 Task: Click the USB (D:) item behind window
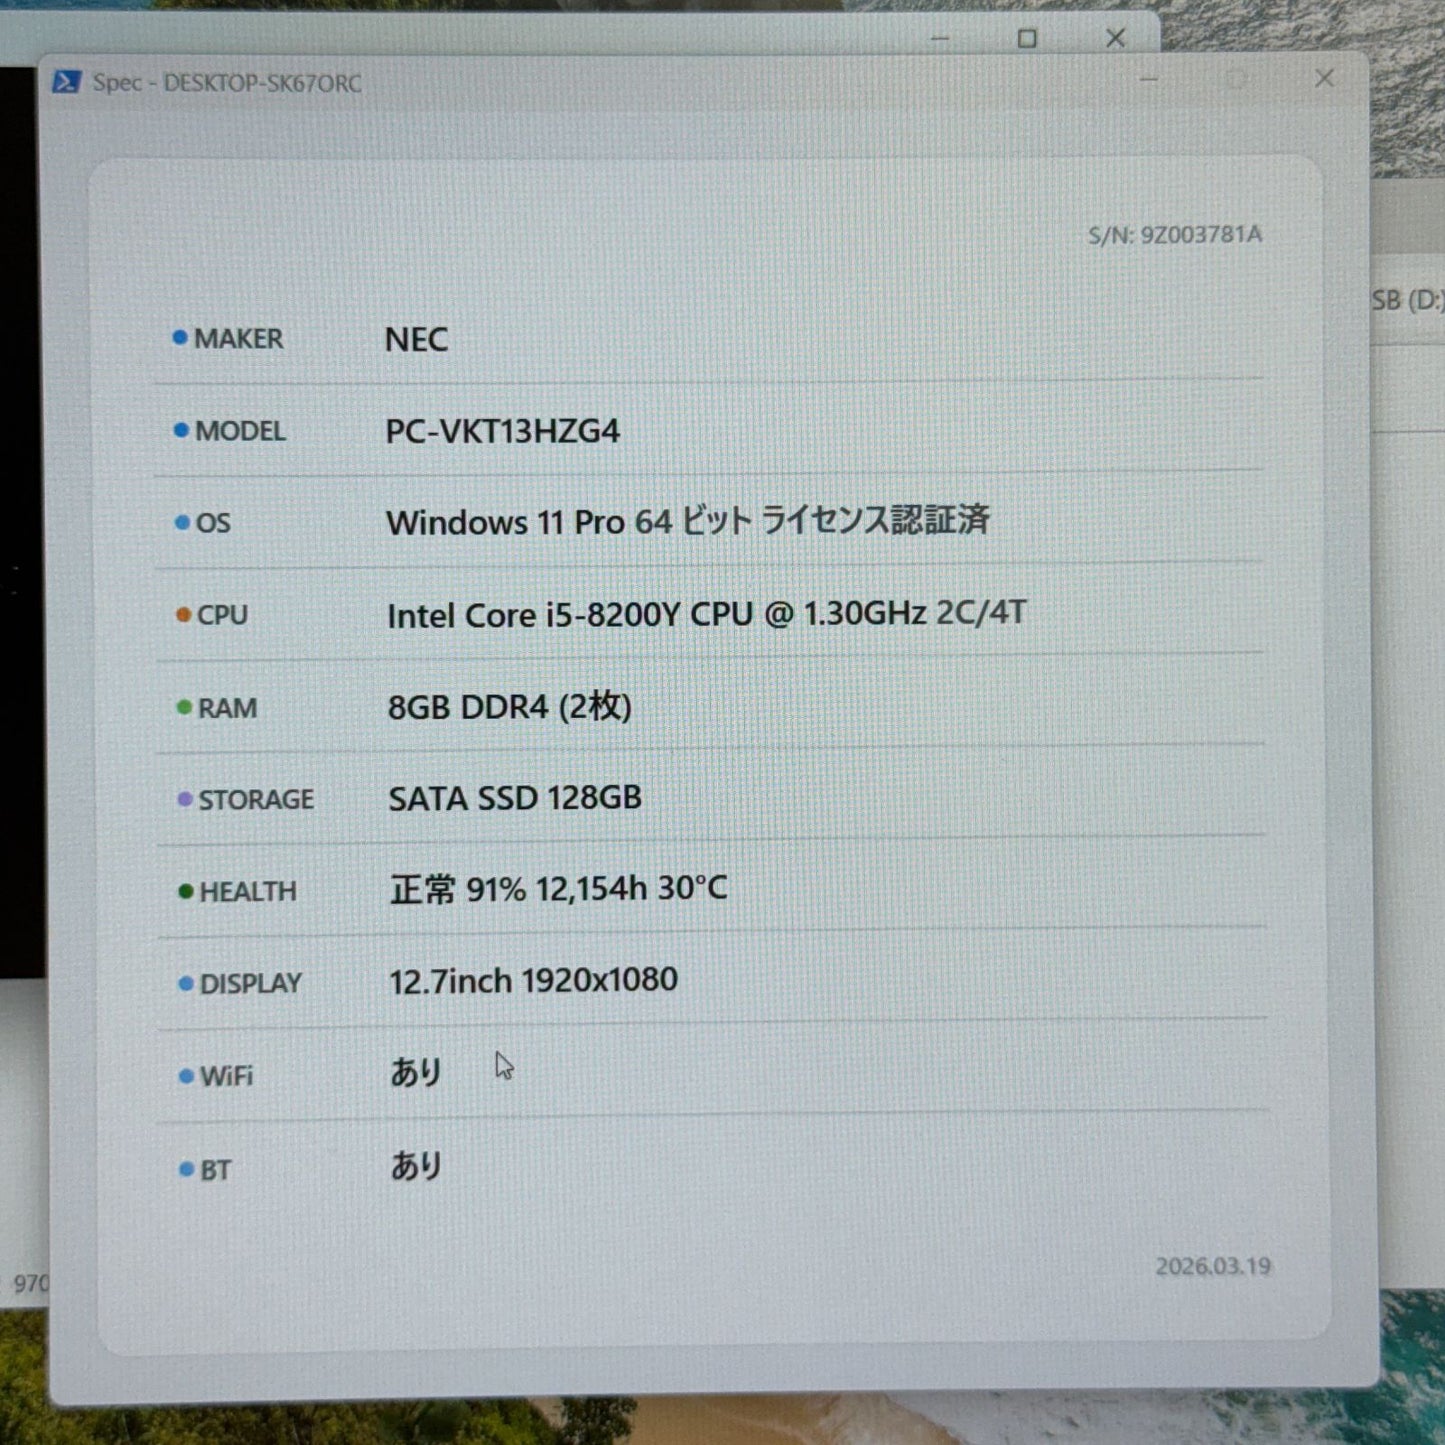(x=1408, y=300)
